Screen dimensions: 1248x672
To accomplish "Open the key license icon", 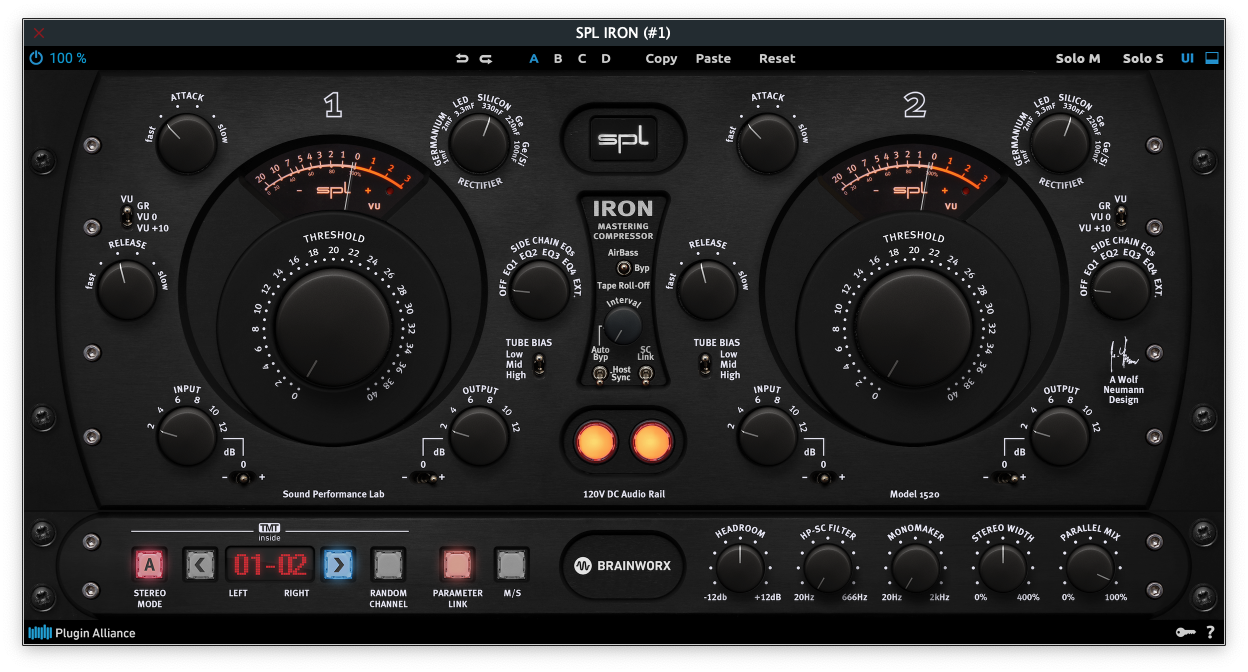I will point(1184,632).
